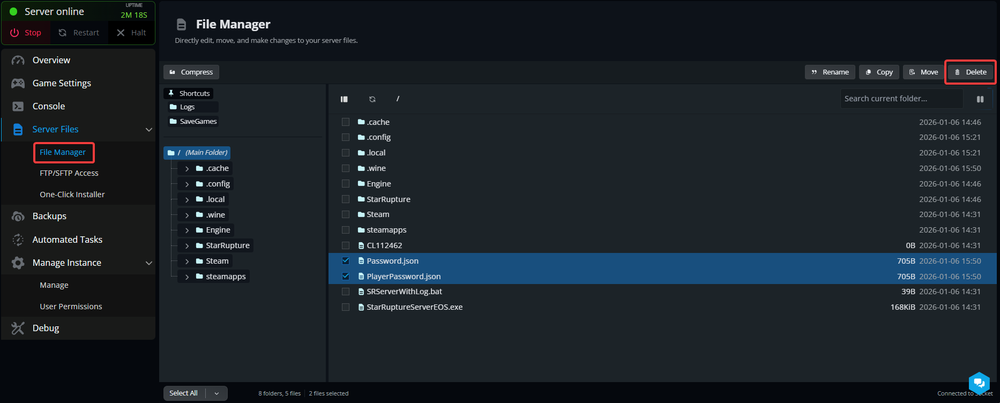Open the Logs shortcut folder
The image size is (1000, 403).
(191, 107)
